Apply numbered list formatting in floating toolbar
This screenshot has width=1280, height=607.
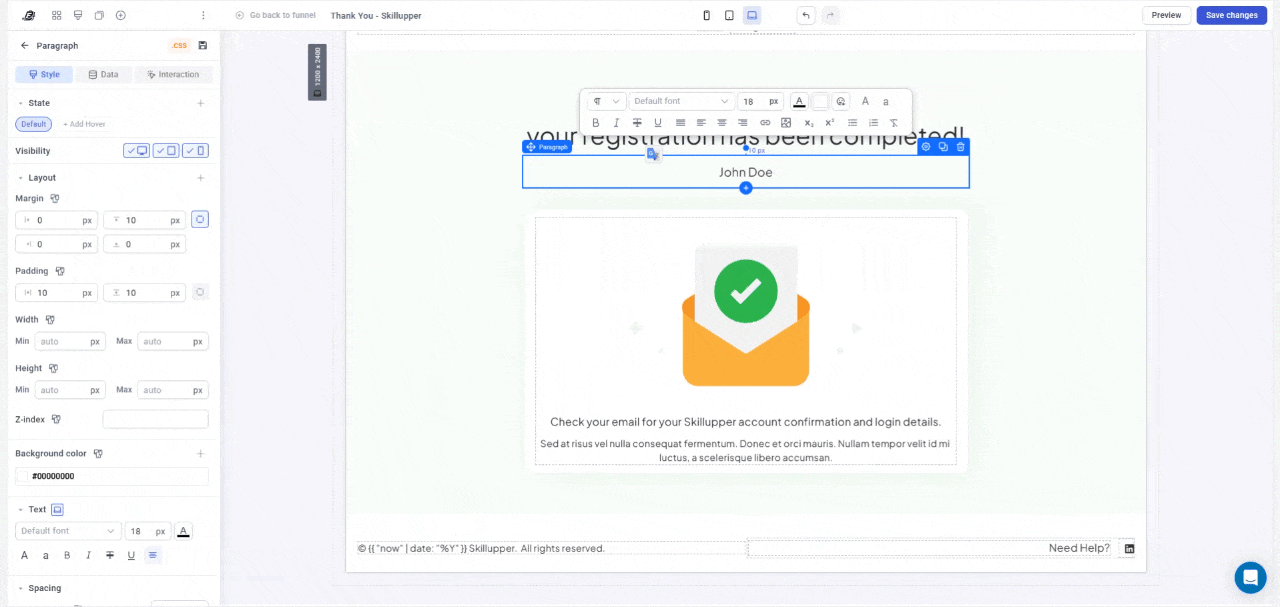click(873, 123)
